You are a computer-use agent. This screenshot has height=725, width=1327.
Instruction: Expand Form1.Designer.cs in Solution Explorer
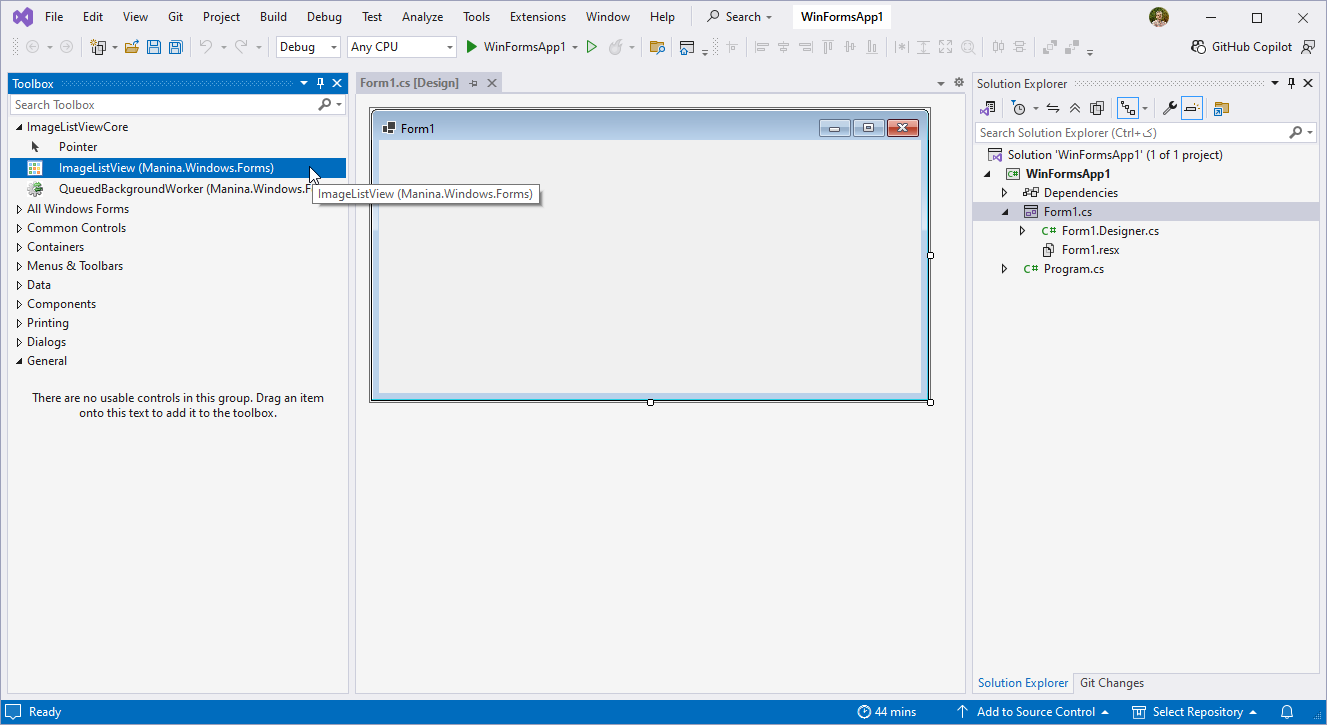[1023, 231]
